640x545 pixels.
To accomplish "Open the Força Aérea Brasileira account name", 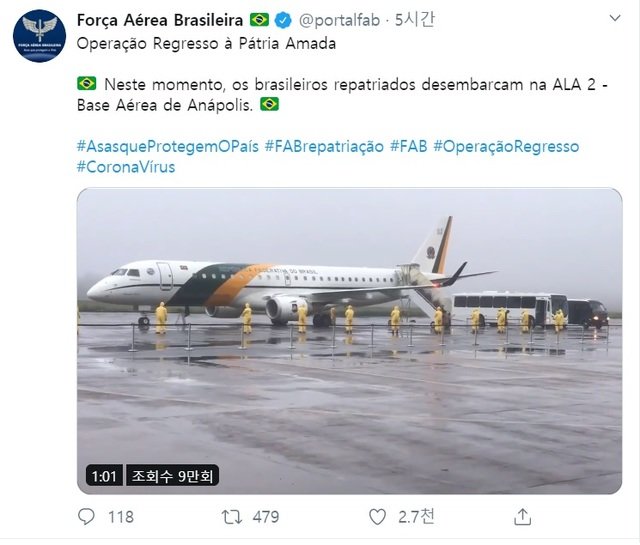I will pos(160,20).
